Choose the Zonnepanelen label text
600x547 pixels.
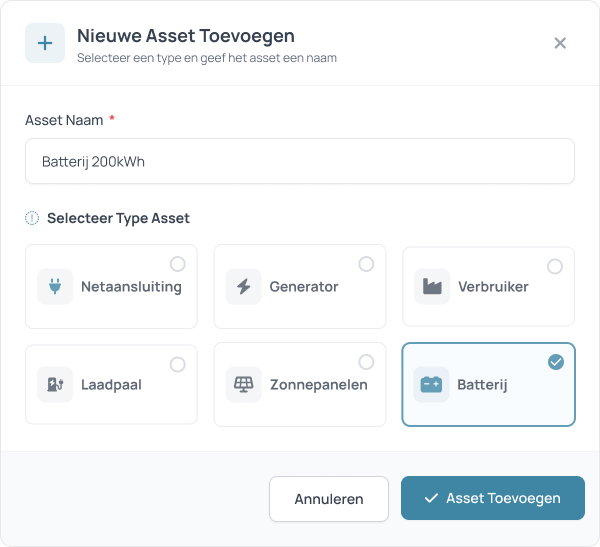click(x=318, y=385)
